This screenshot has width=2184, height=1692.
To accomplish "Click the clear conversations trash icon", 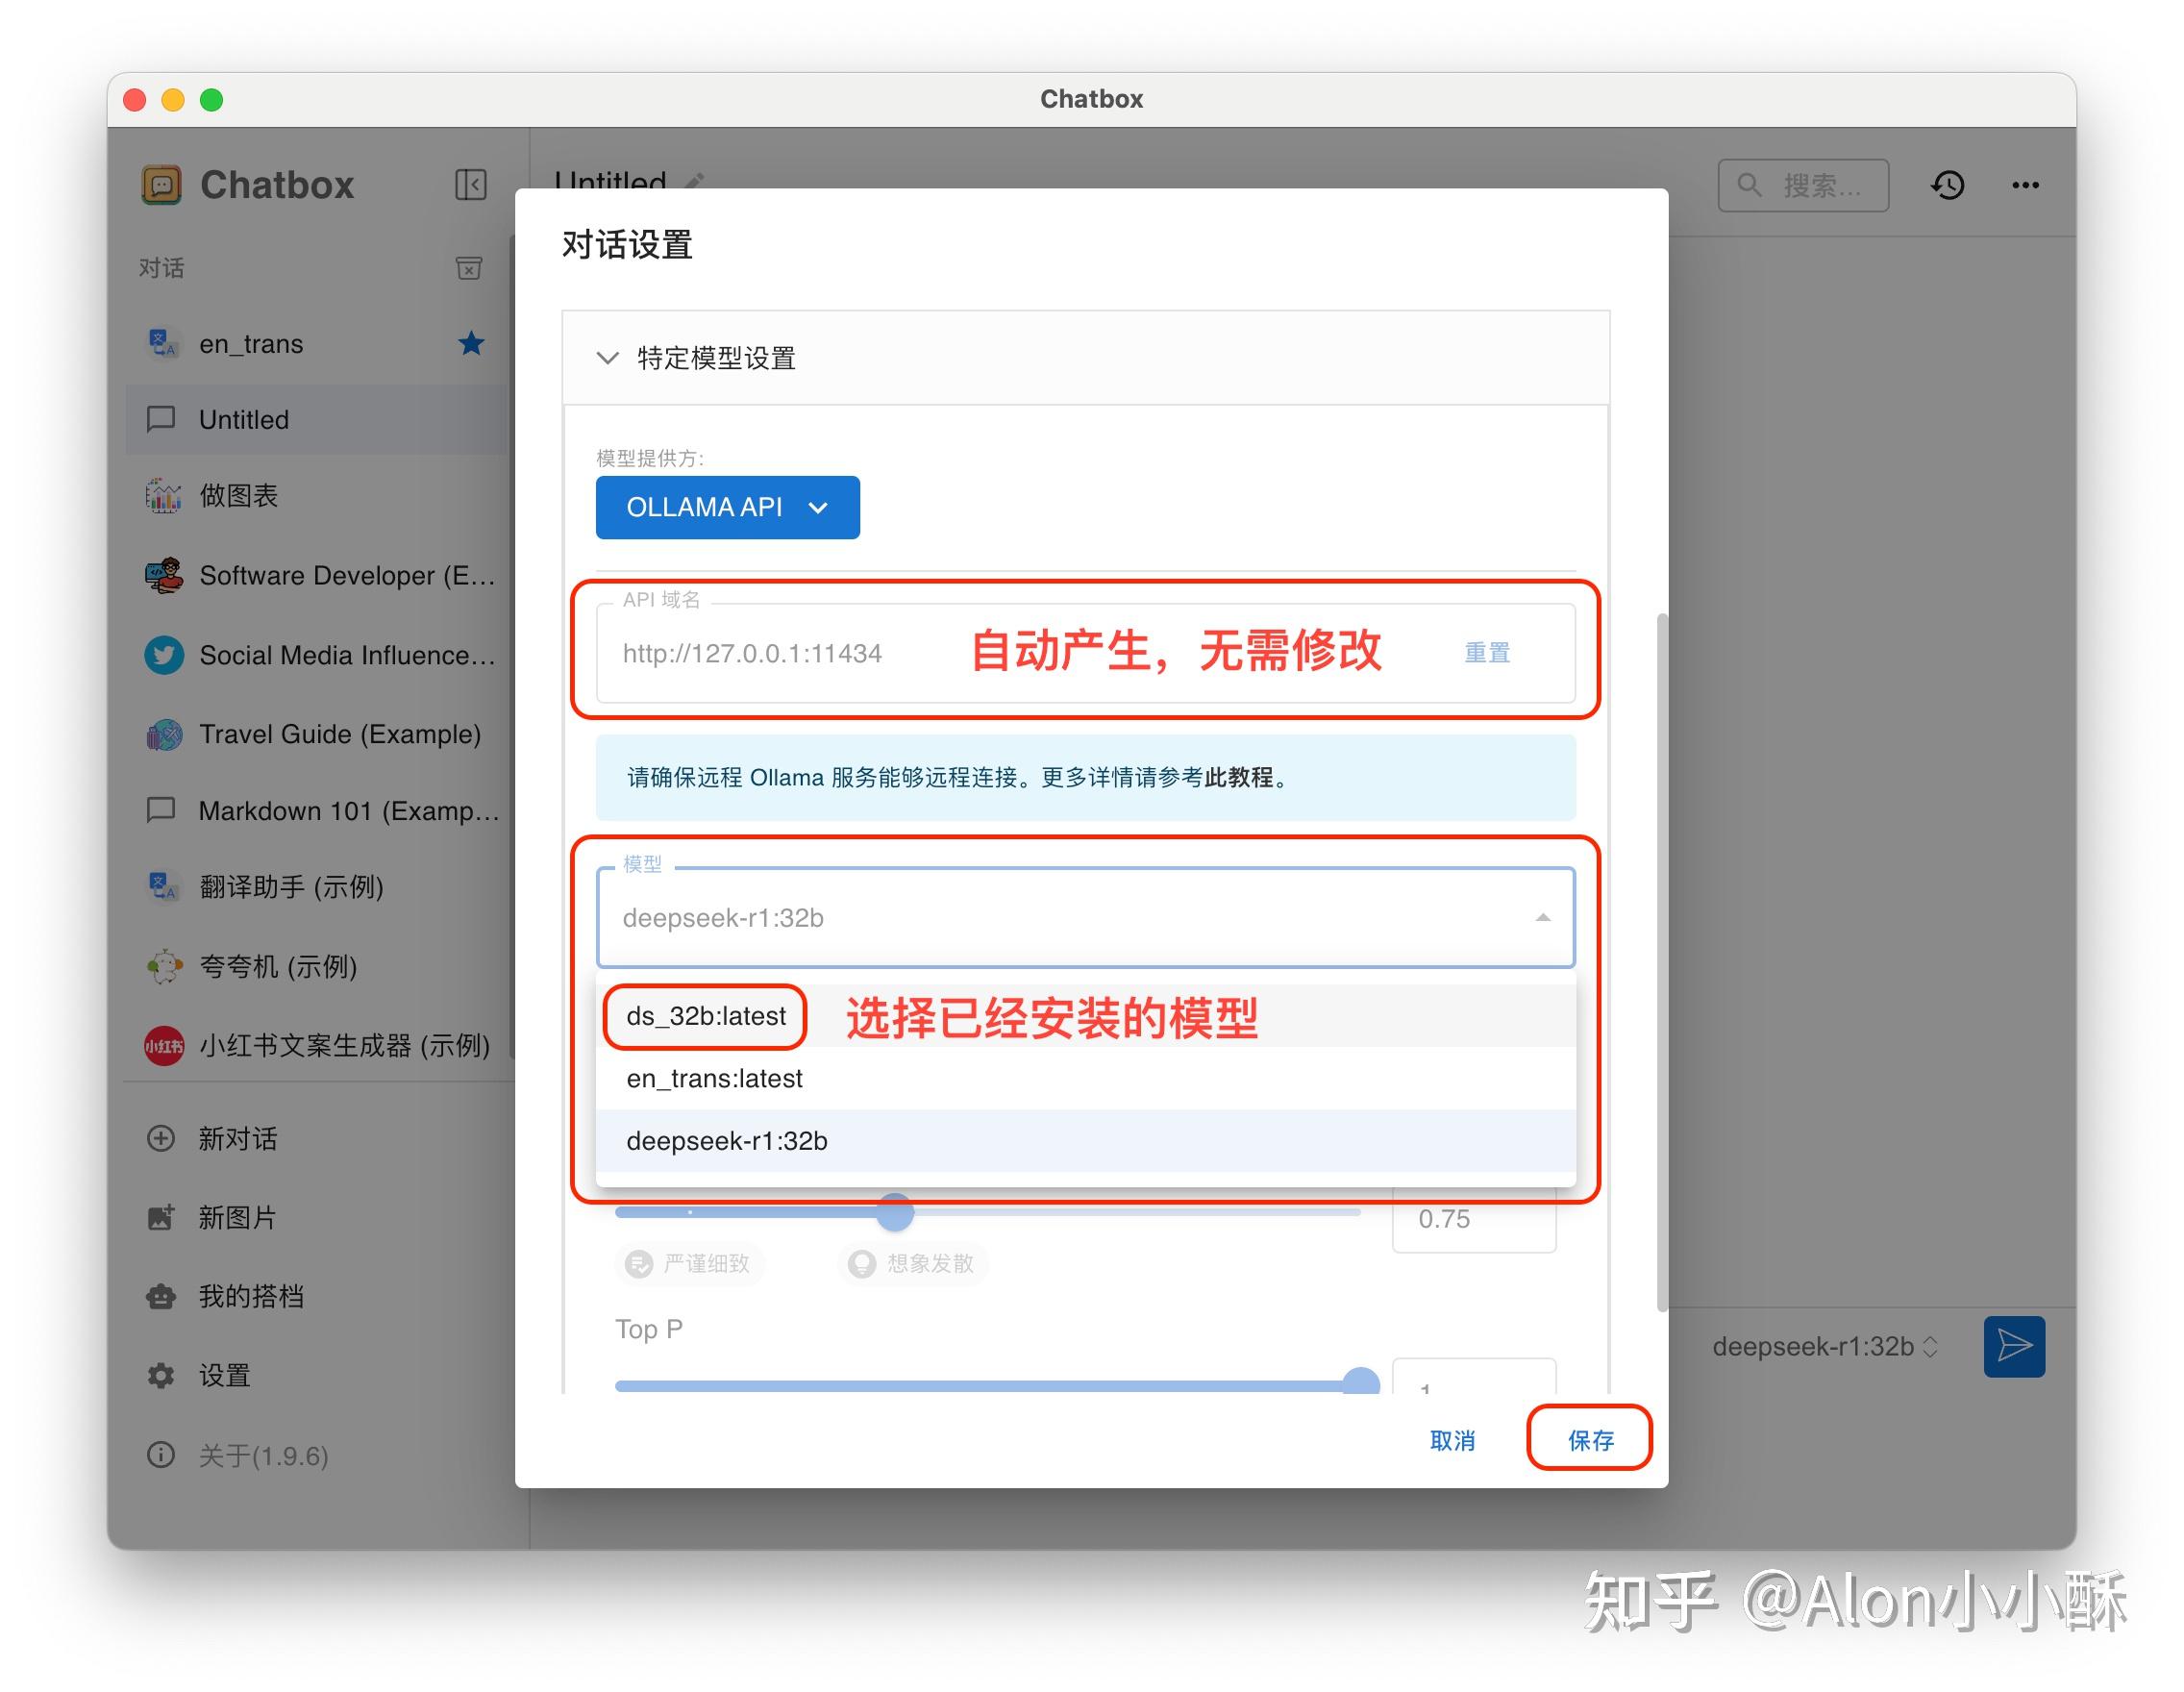I will [469, 267].
